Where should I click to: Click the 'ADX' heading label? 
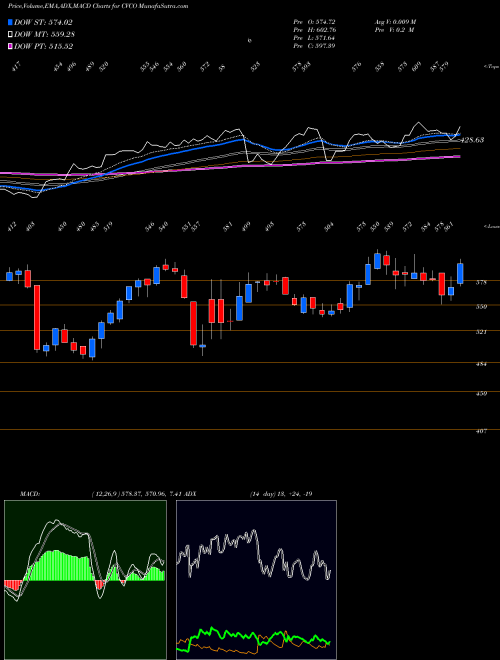click(190, 494)
